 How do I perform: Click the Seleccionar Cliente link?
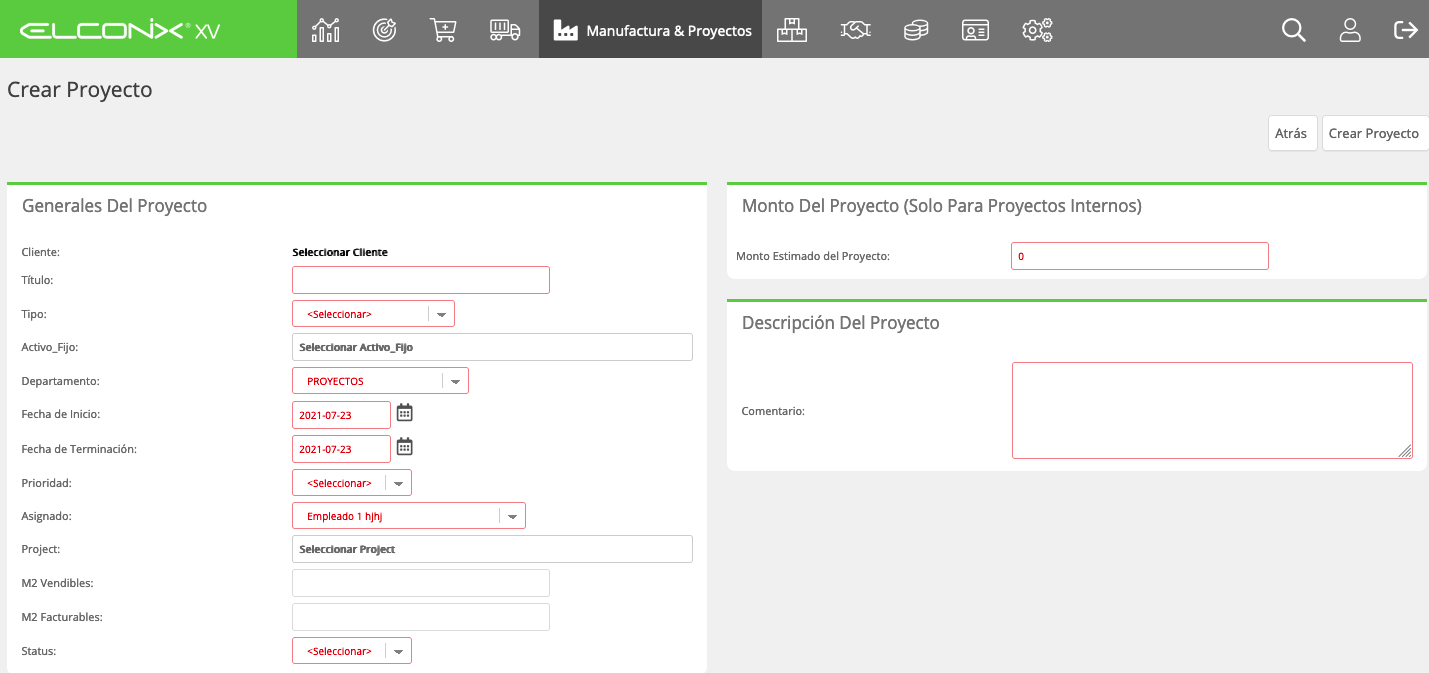coord(340,252)
